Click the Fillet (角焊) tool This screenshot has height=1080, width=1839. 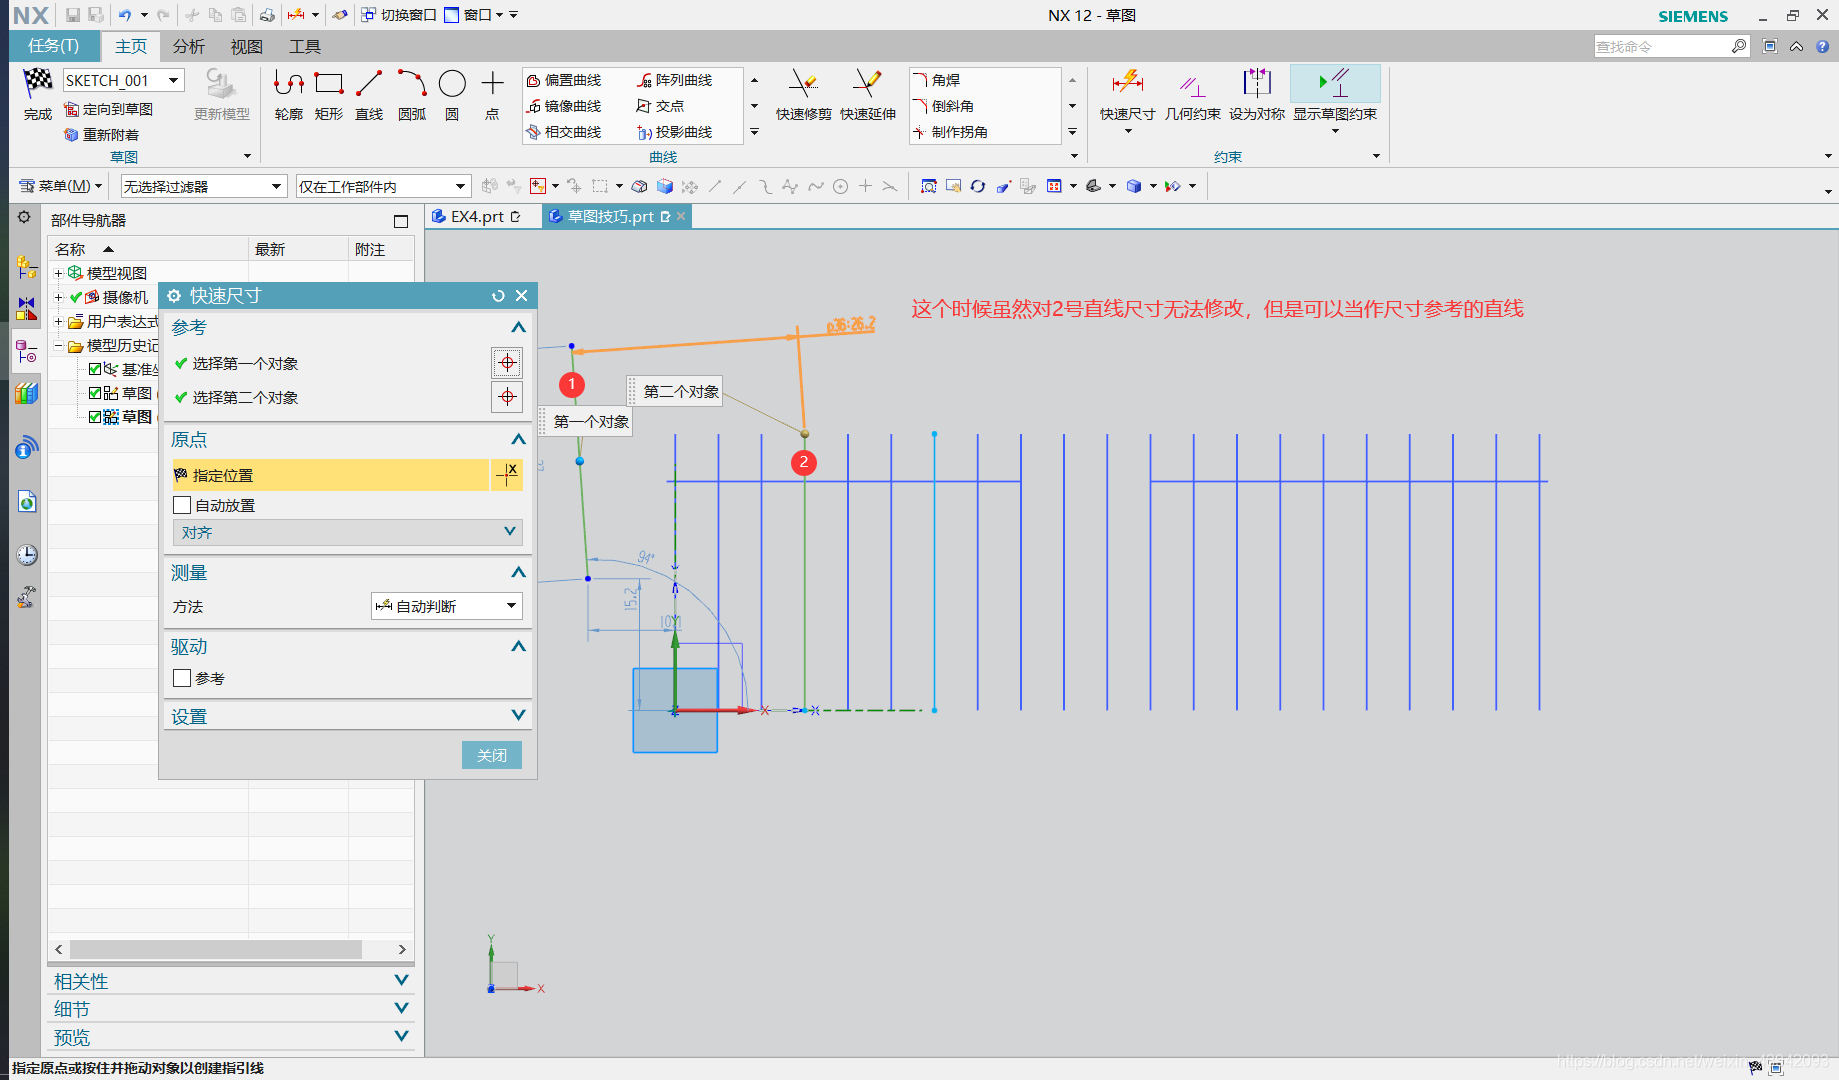(936, 80)
